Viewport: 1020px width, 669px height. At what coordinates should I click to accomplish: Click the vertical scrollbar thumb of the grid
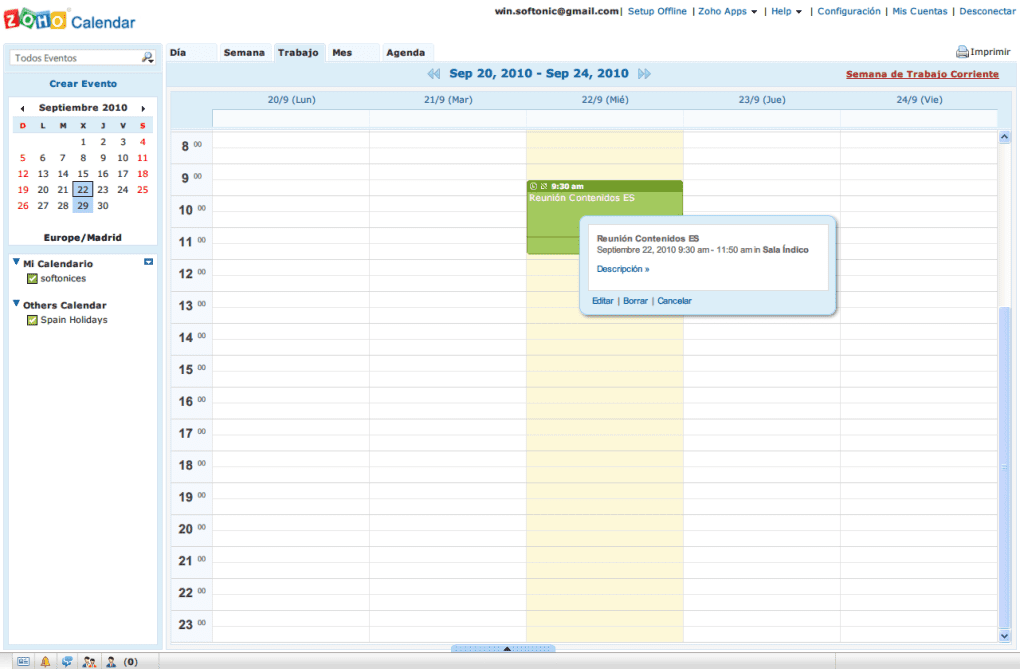coord(1004,466)
